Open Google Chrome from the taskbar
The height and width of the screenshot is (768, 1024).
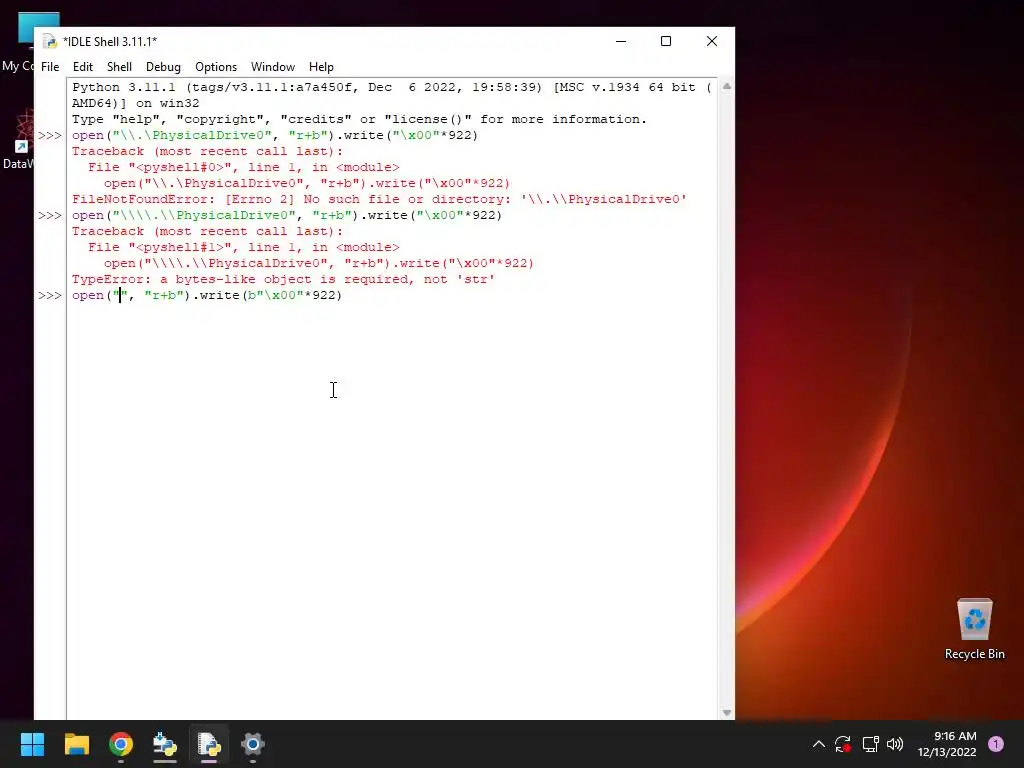(x=121, y=744)
